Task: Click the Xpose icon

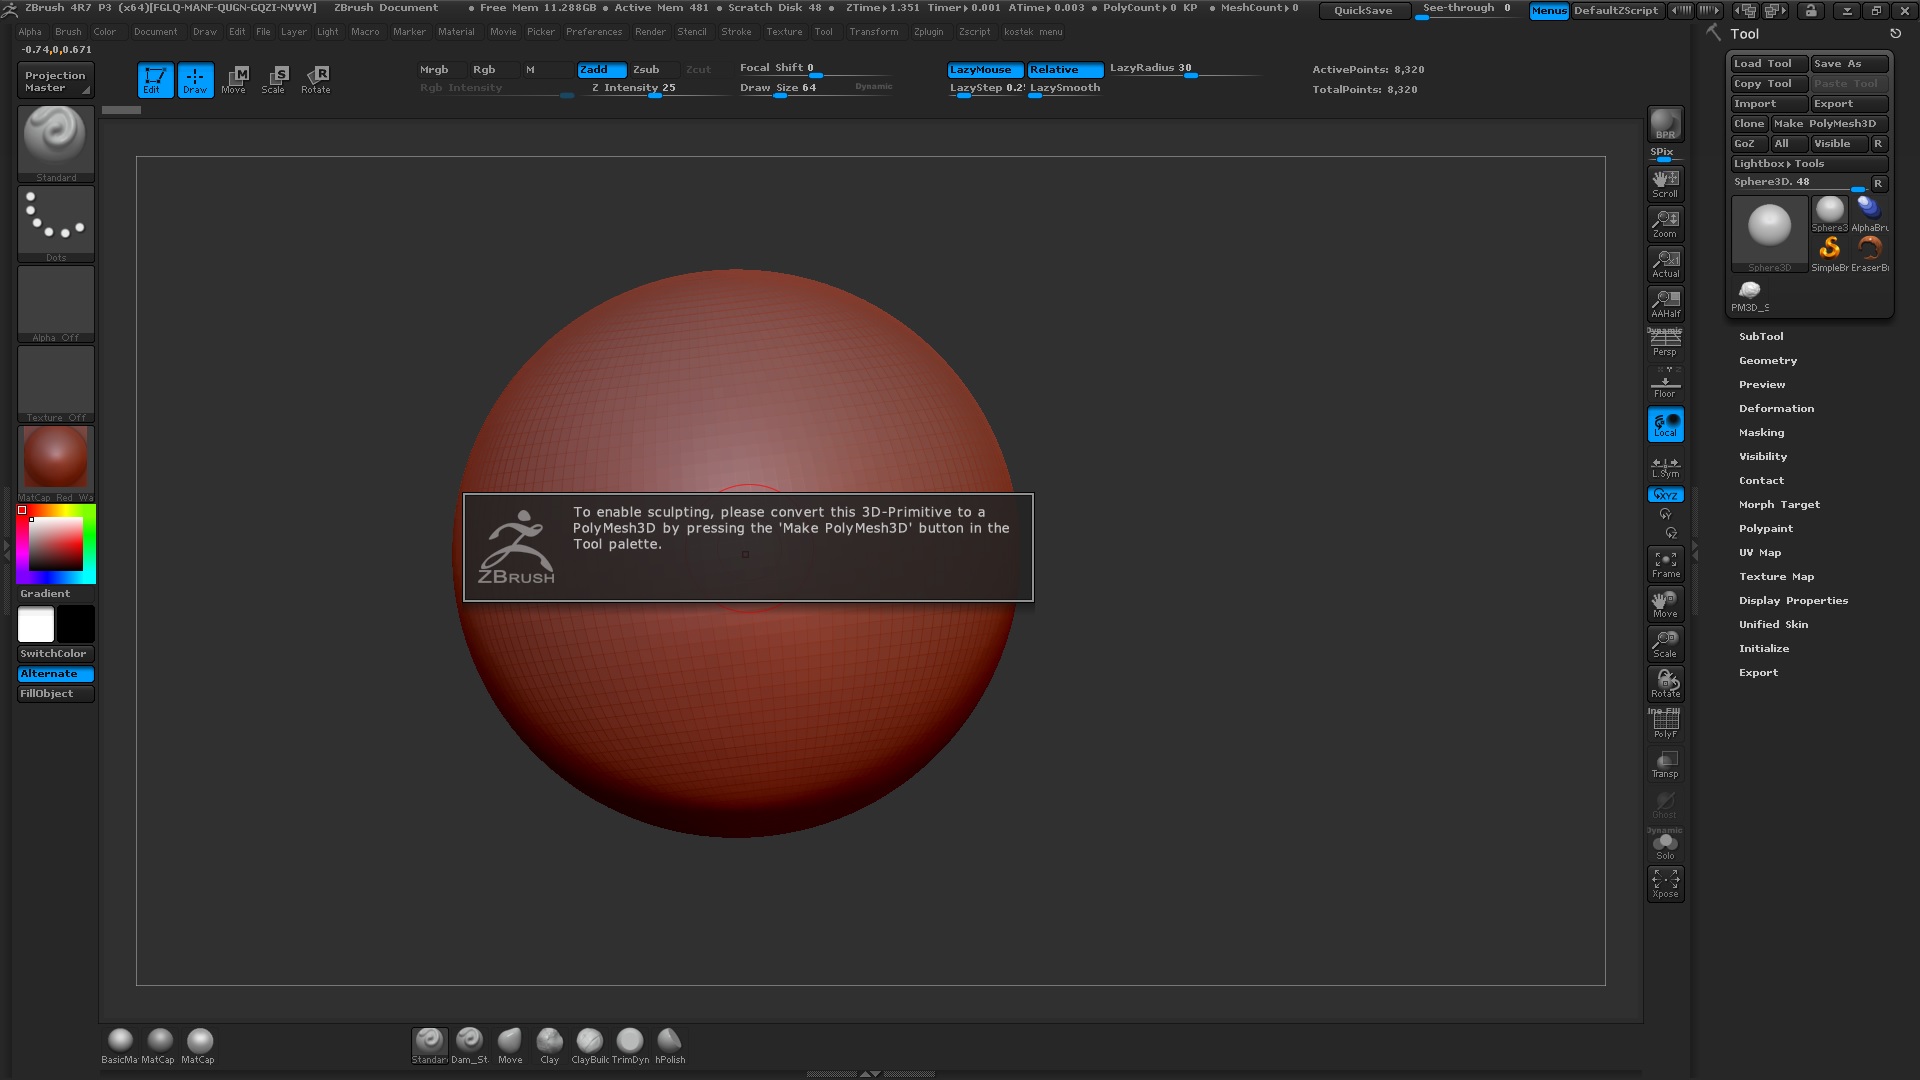Action: click(x=1665, y=884)
